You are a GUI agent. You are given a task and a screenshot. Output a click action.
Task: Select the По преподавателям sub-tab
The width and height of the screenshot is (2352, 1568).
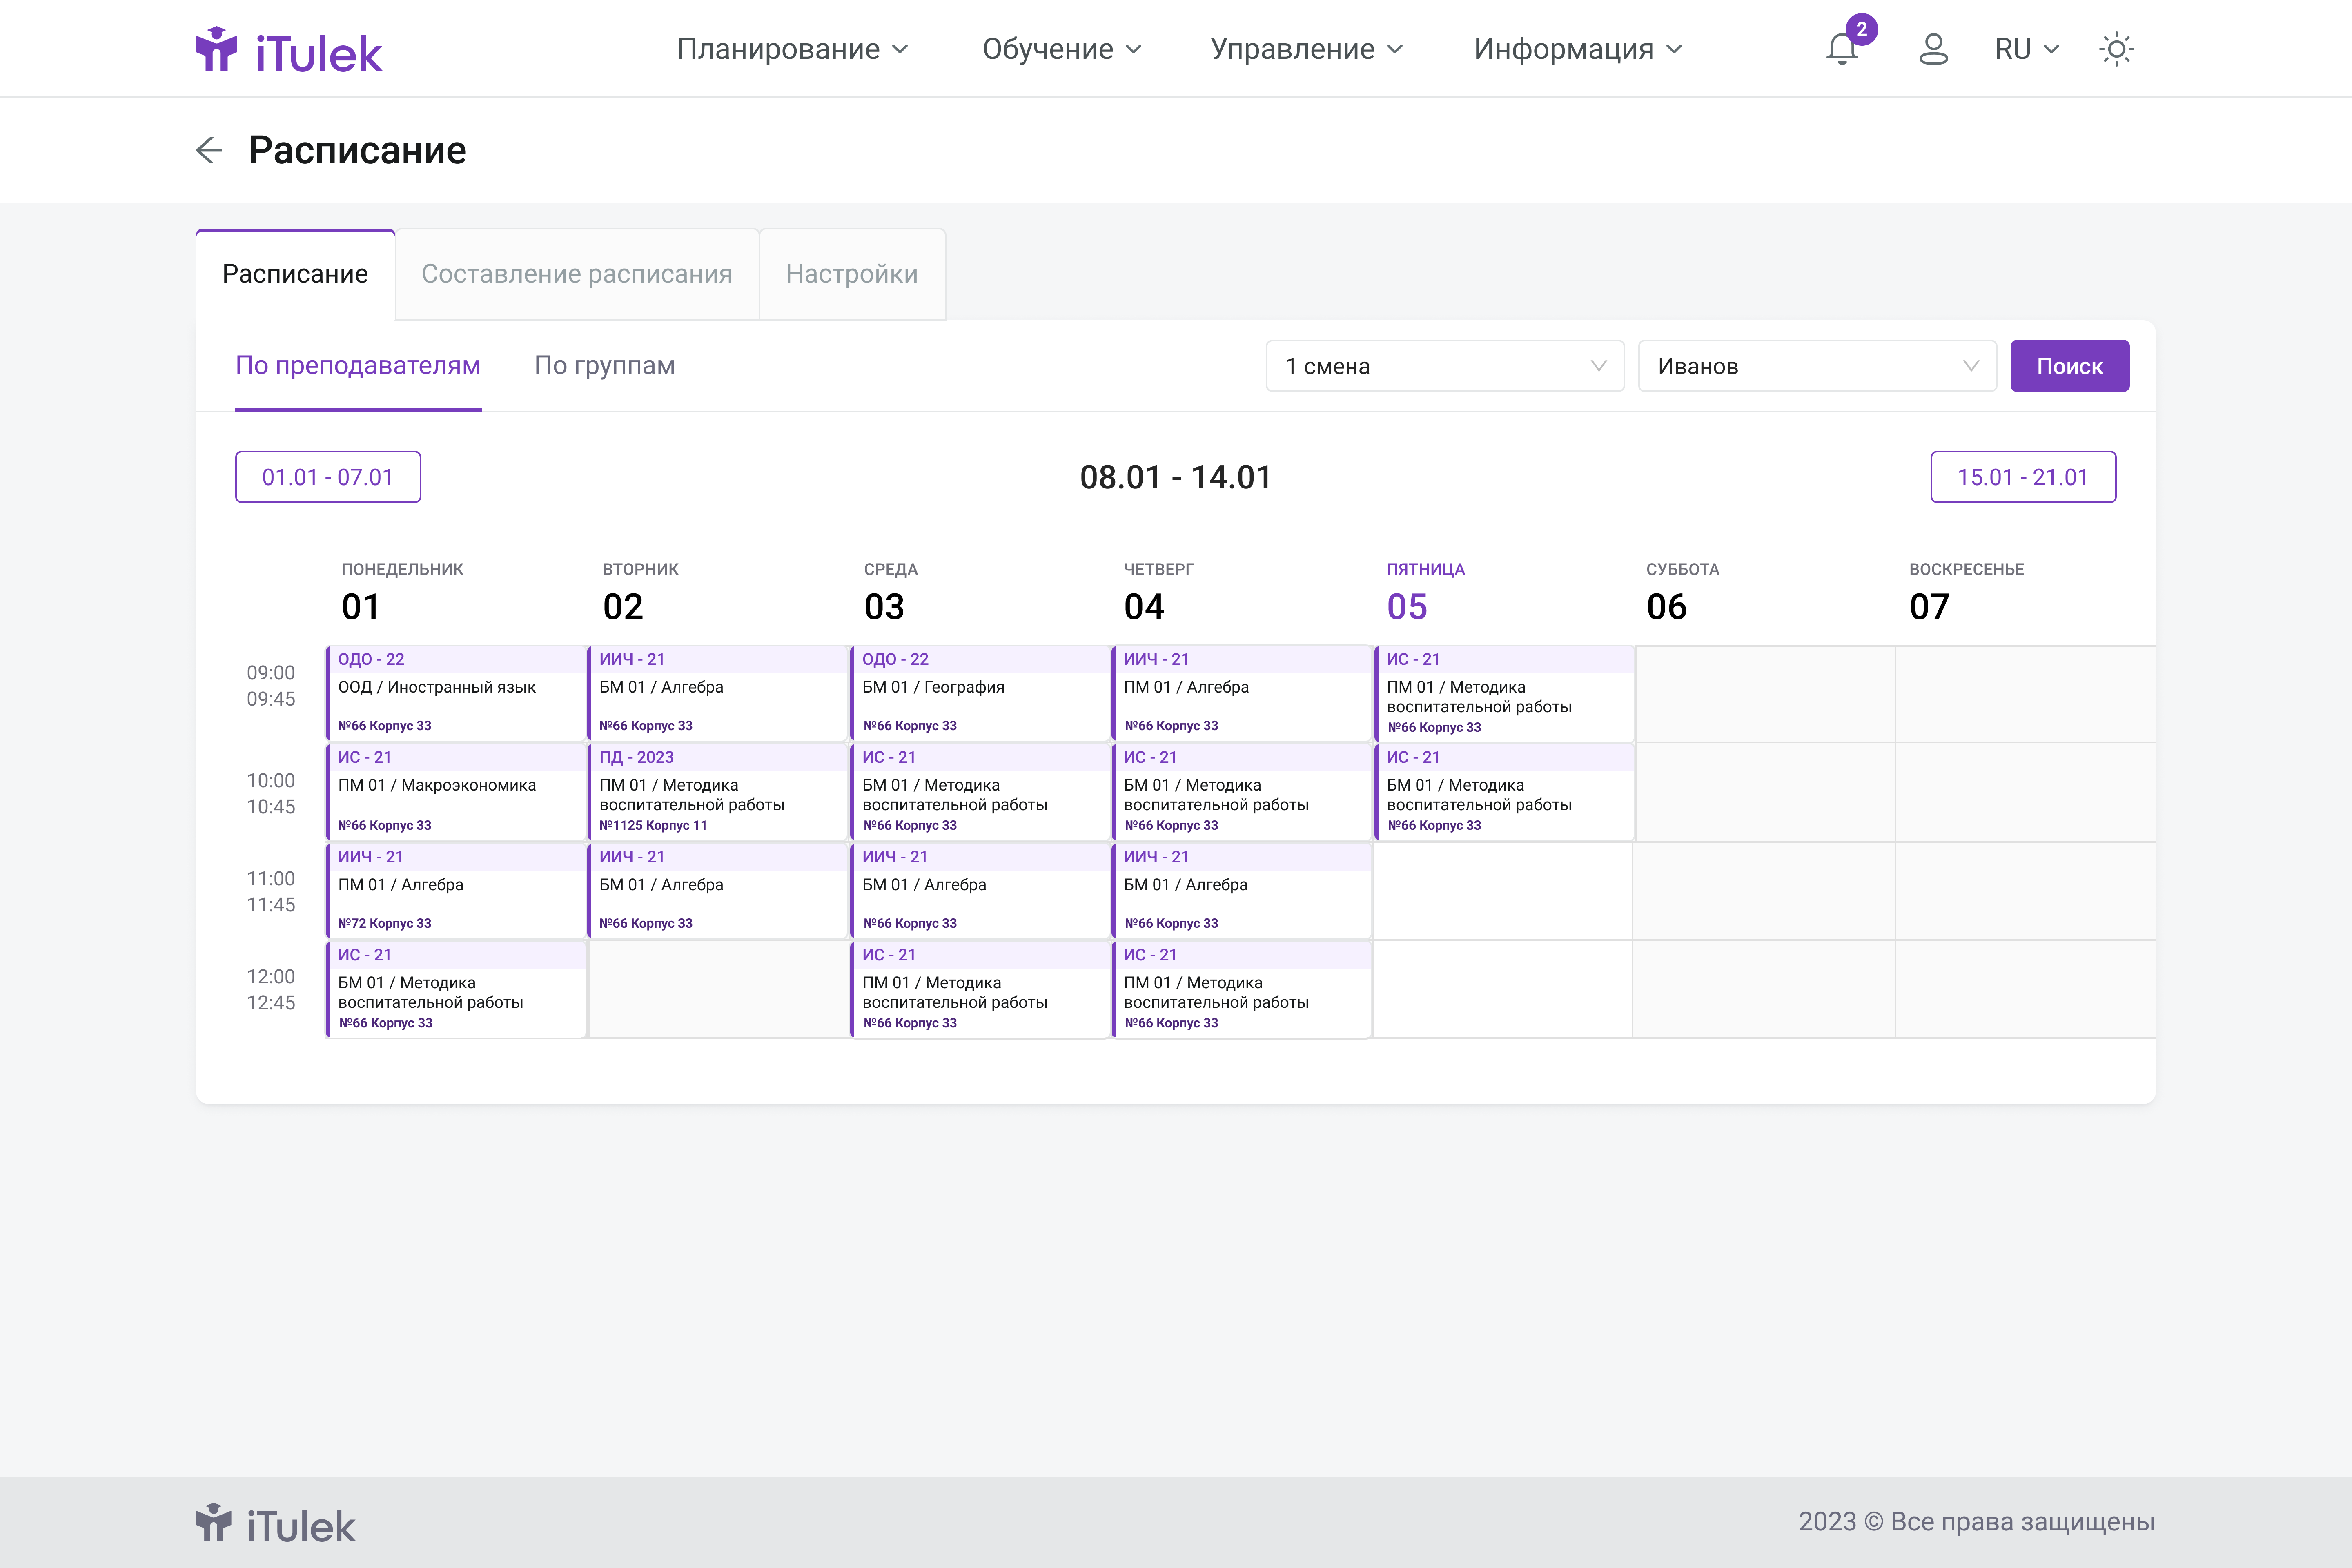tap(358, 366)
